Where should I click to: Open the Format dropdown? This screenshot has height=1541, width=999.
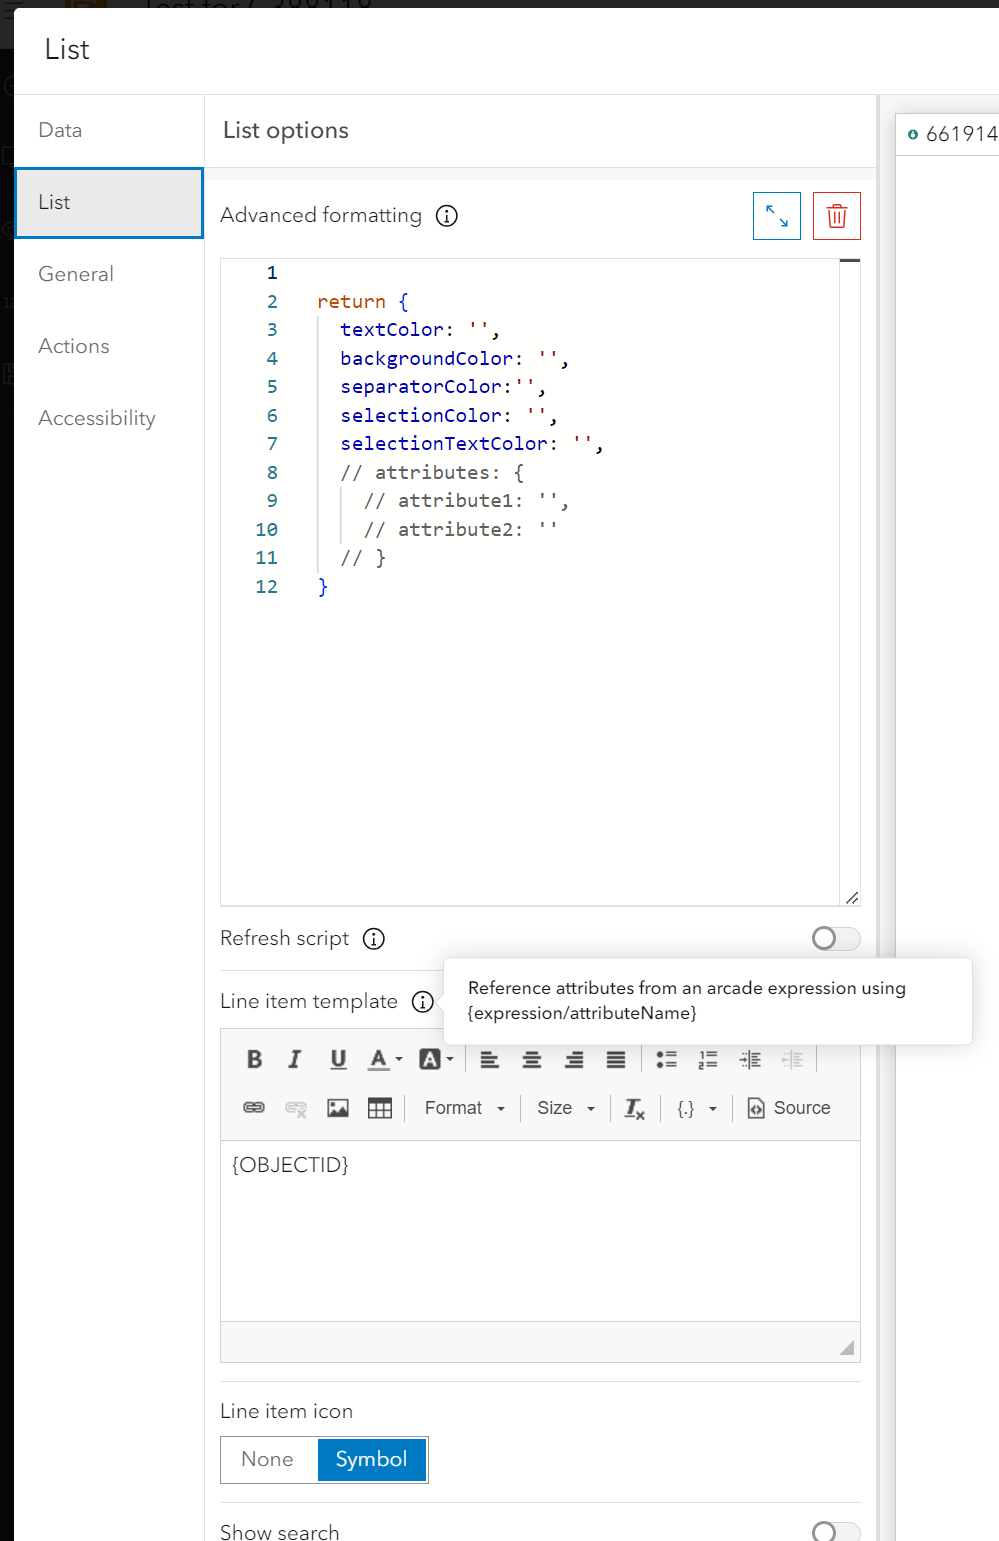[462, 1107]
